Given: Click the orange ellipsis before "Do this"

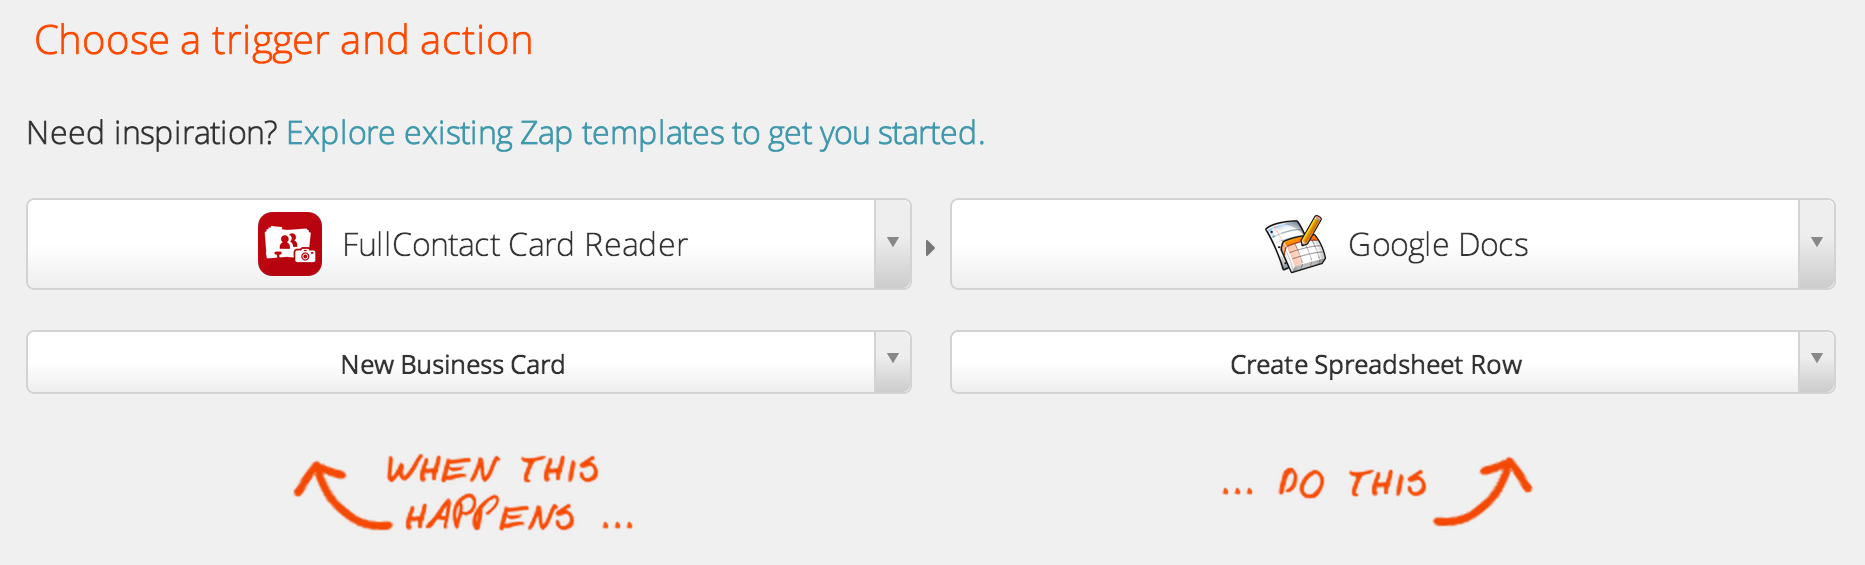Looking at the screenshot, I should 1237,491.
